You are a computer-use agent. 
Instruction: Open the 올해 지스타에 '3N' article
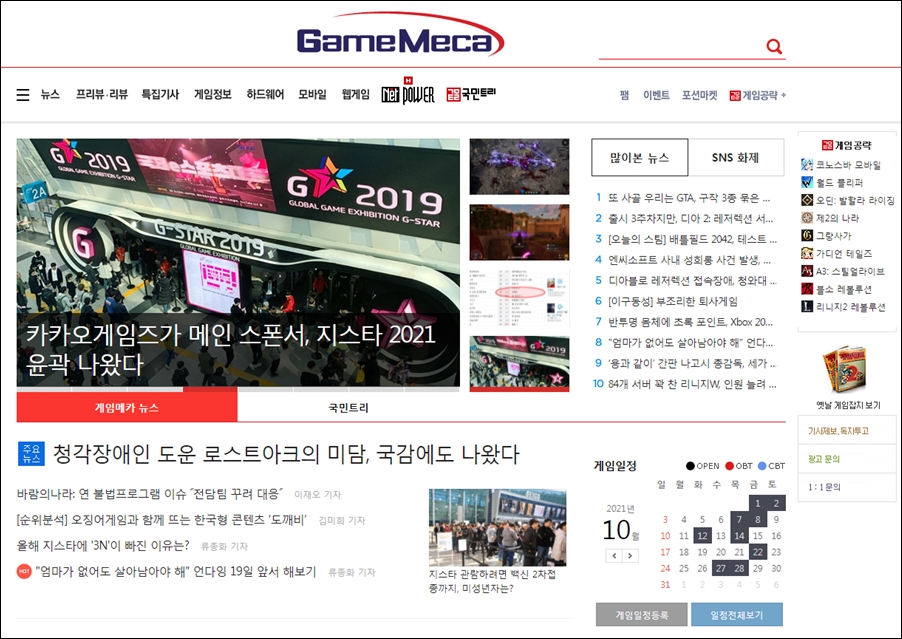coord(103,545)
